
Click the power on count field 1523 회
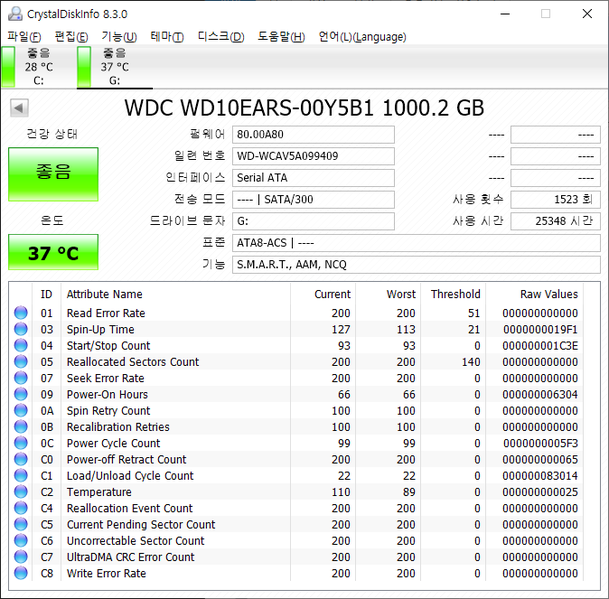point(555,200)
